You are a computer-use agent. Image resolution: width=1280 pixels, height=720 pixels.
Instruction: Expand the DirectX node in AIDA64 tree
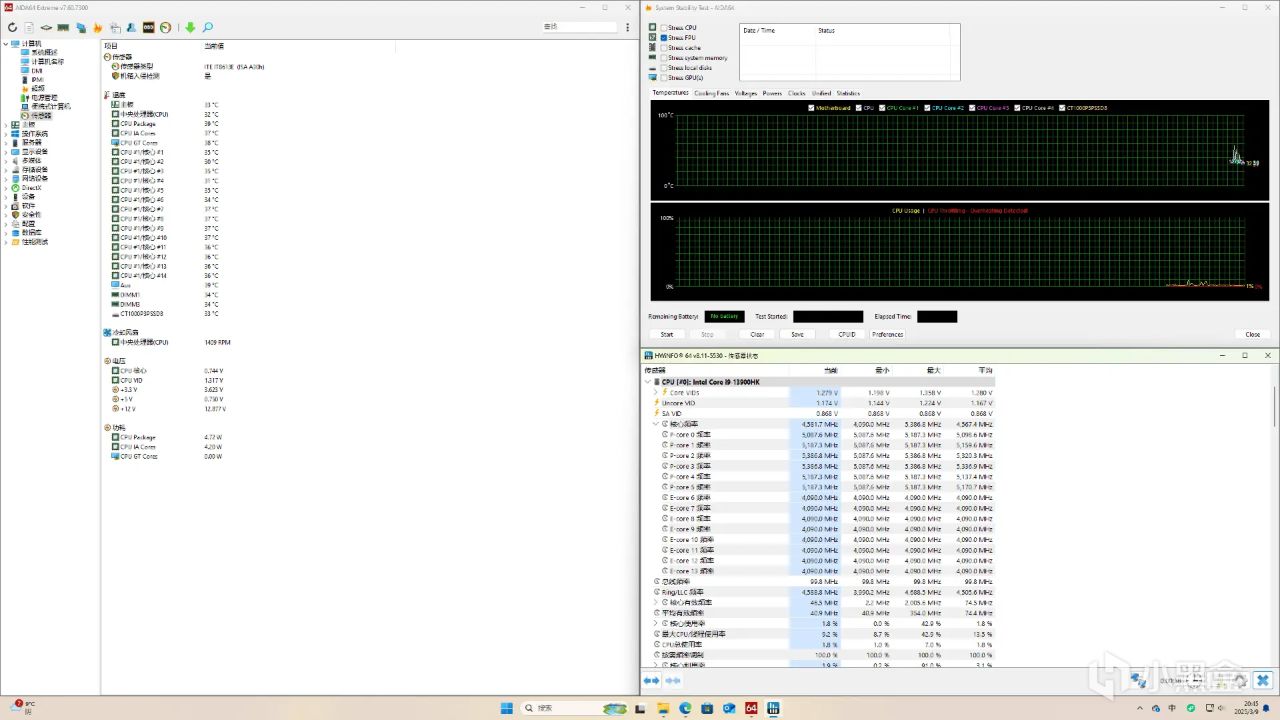(5, 188)
